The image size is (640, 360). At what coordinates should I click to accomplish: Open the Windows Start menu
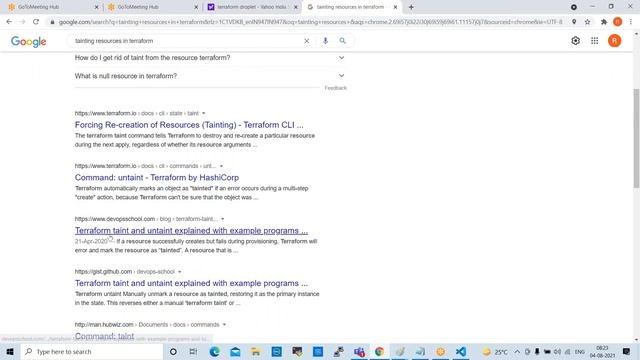coord(10,351)
